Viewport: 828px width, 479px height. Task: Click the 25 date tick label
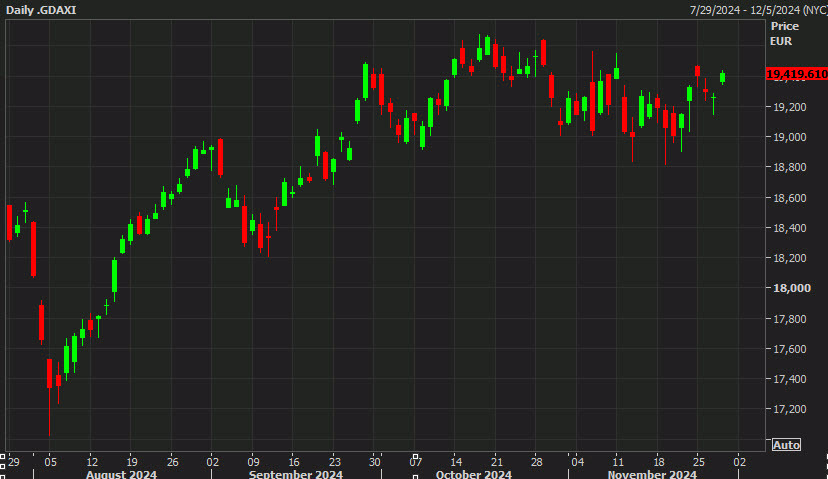click(699, 462)
